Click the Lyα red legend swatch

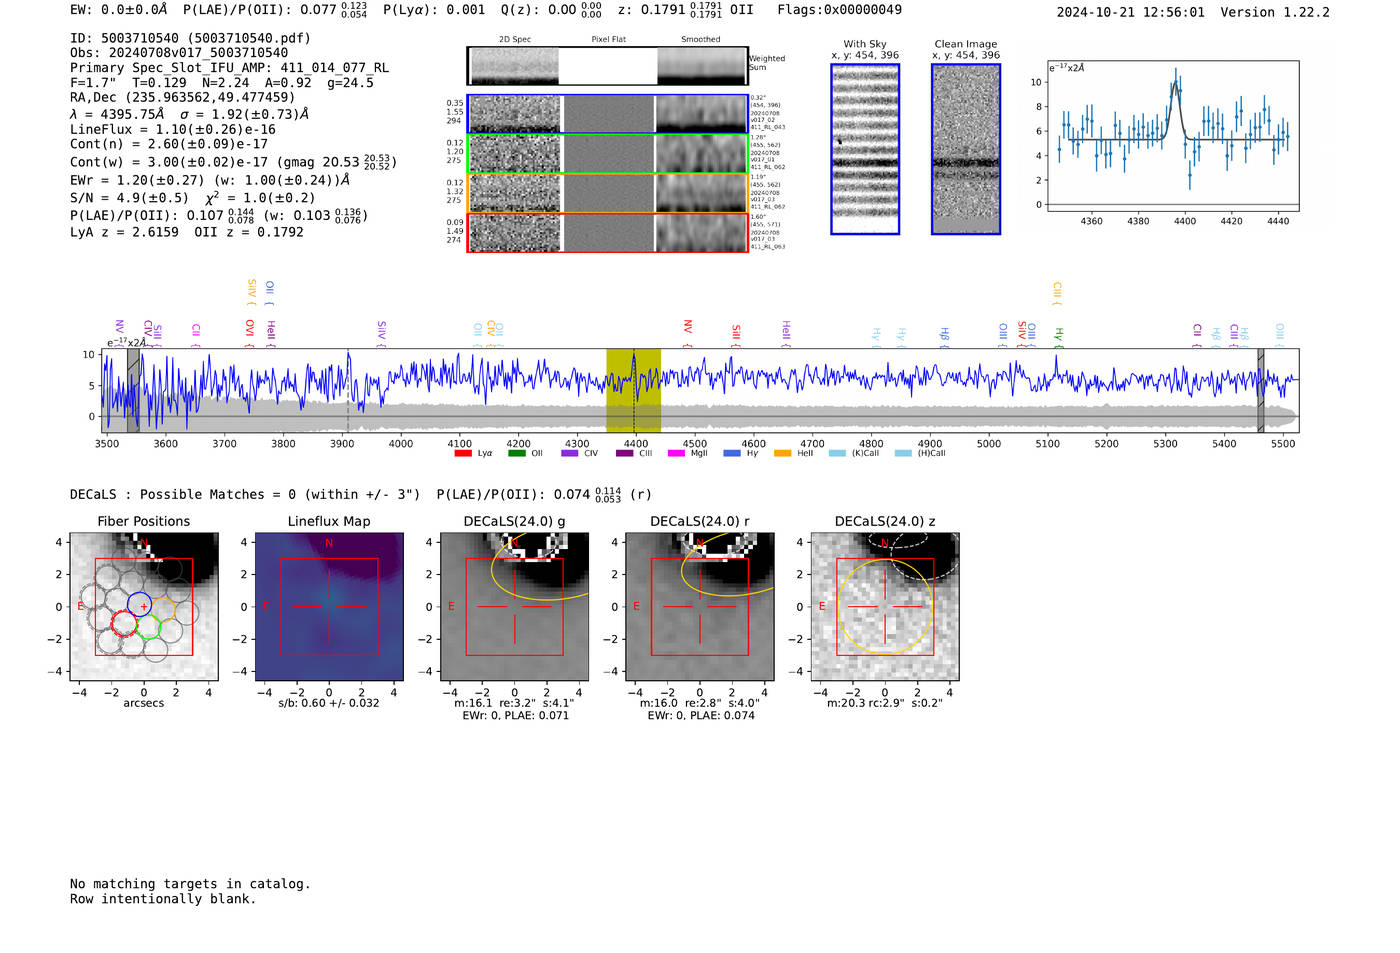pos(462,453)
